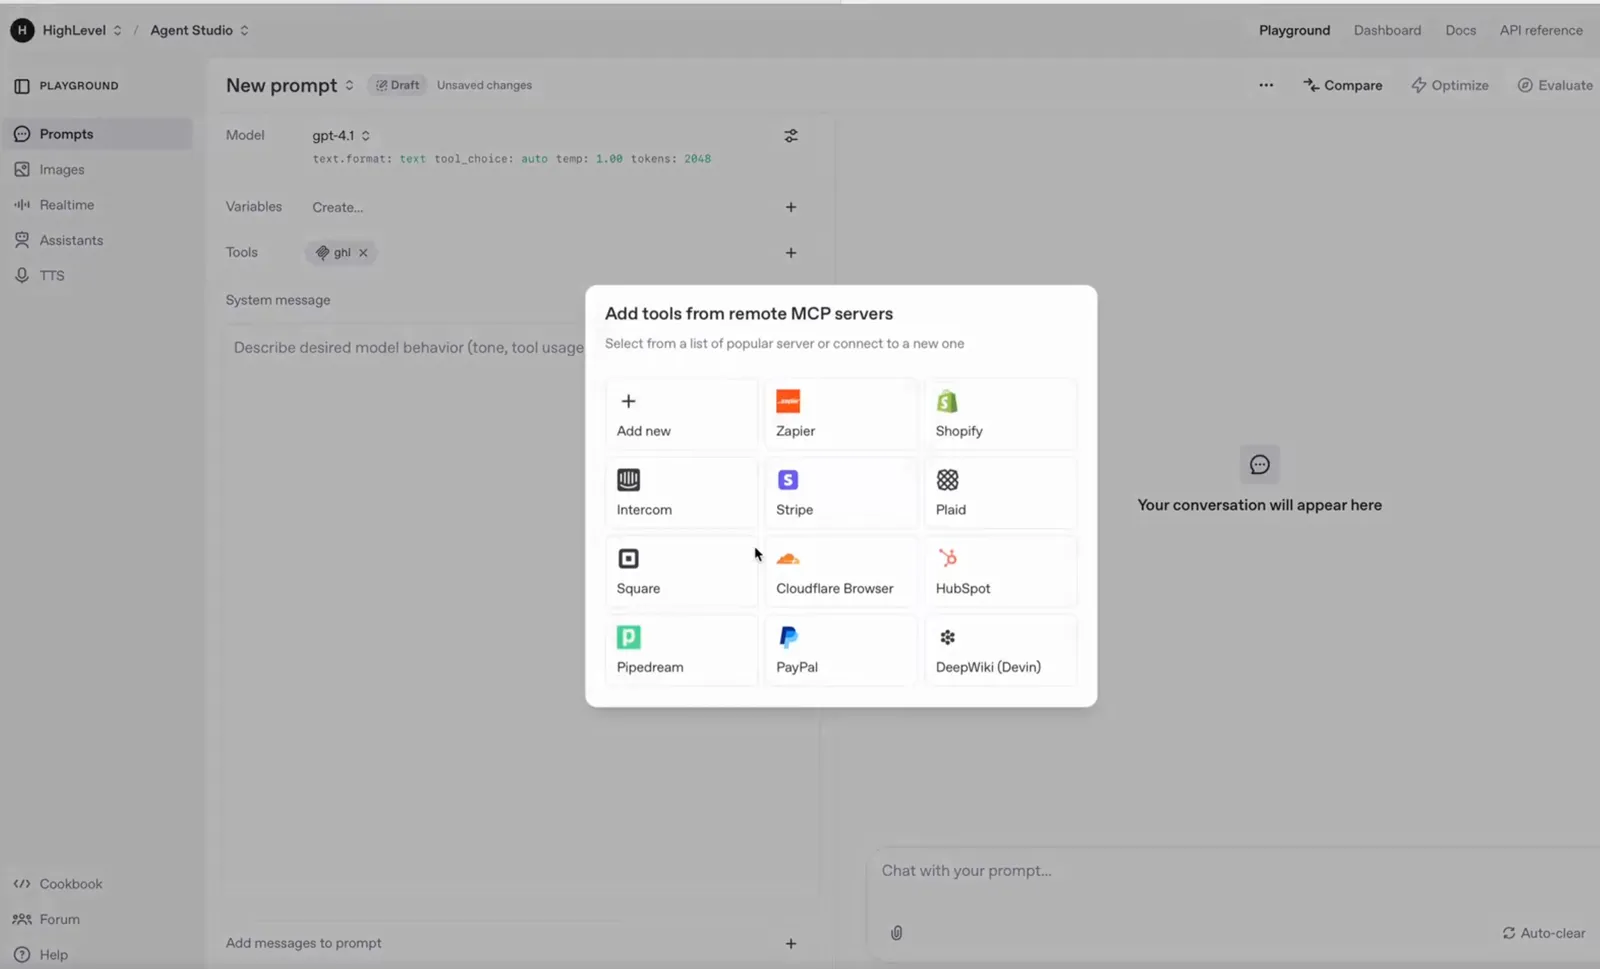Click the PayPal logo icon
This screenshot has height=969, width=1600.
[x=788, y=637]
